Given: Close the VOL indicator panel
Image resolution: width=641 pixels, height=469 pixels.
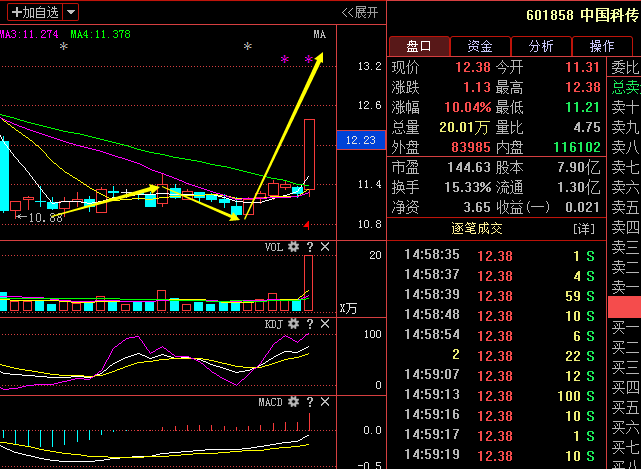Looking at the screenshot, I should (325, 247).
